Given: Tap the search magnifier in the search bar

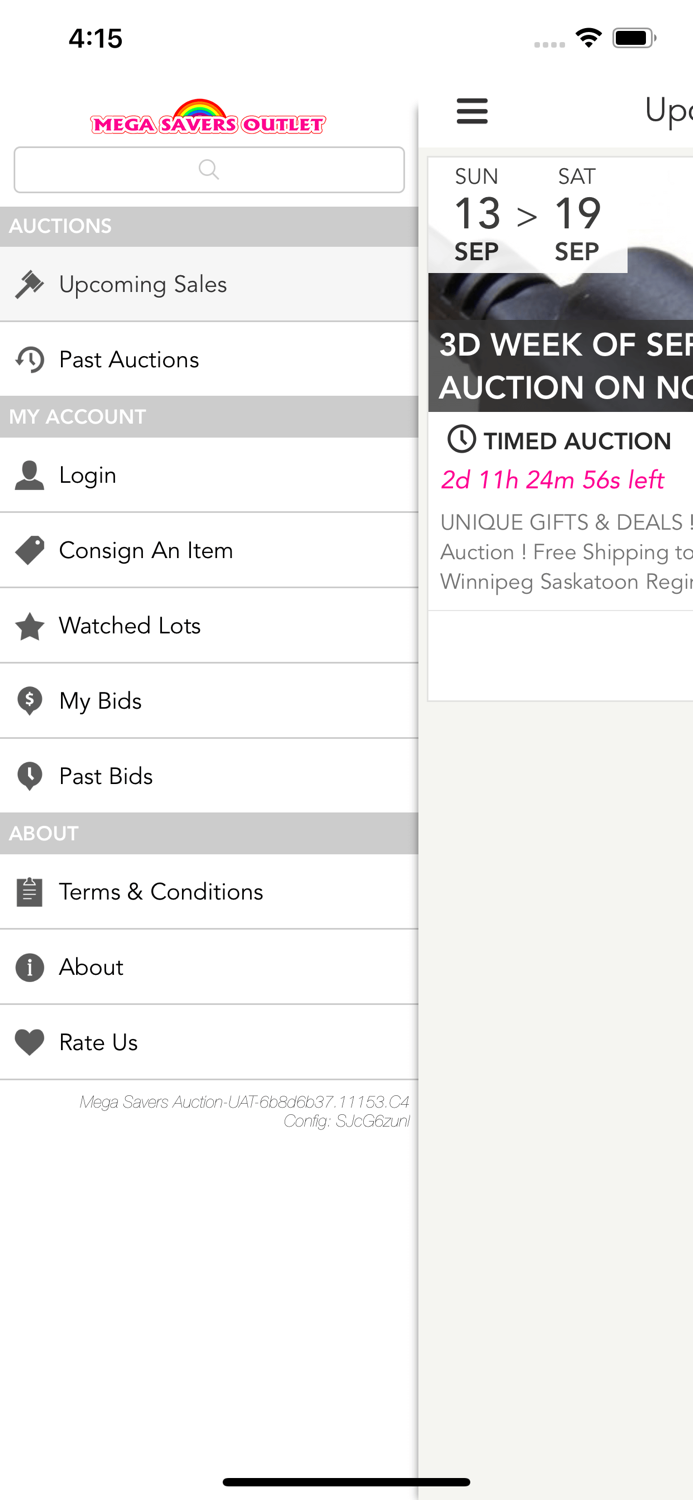Looking at the screenshot, I should coord(208,169).
